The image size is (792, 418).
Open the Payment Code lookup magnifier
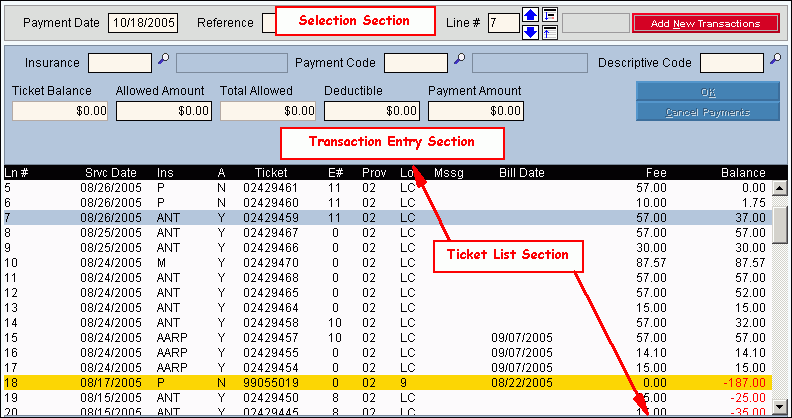click(x=459, y=63)
